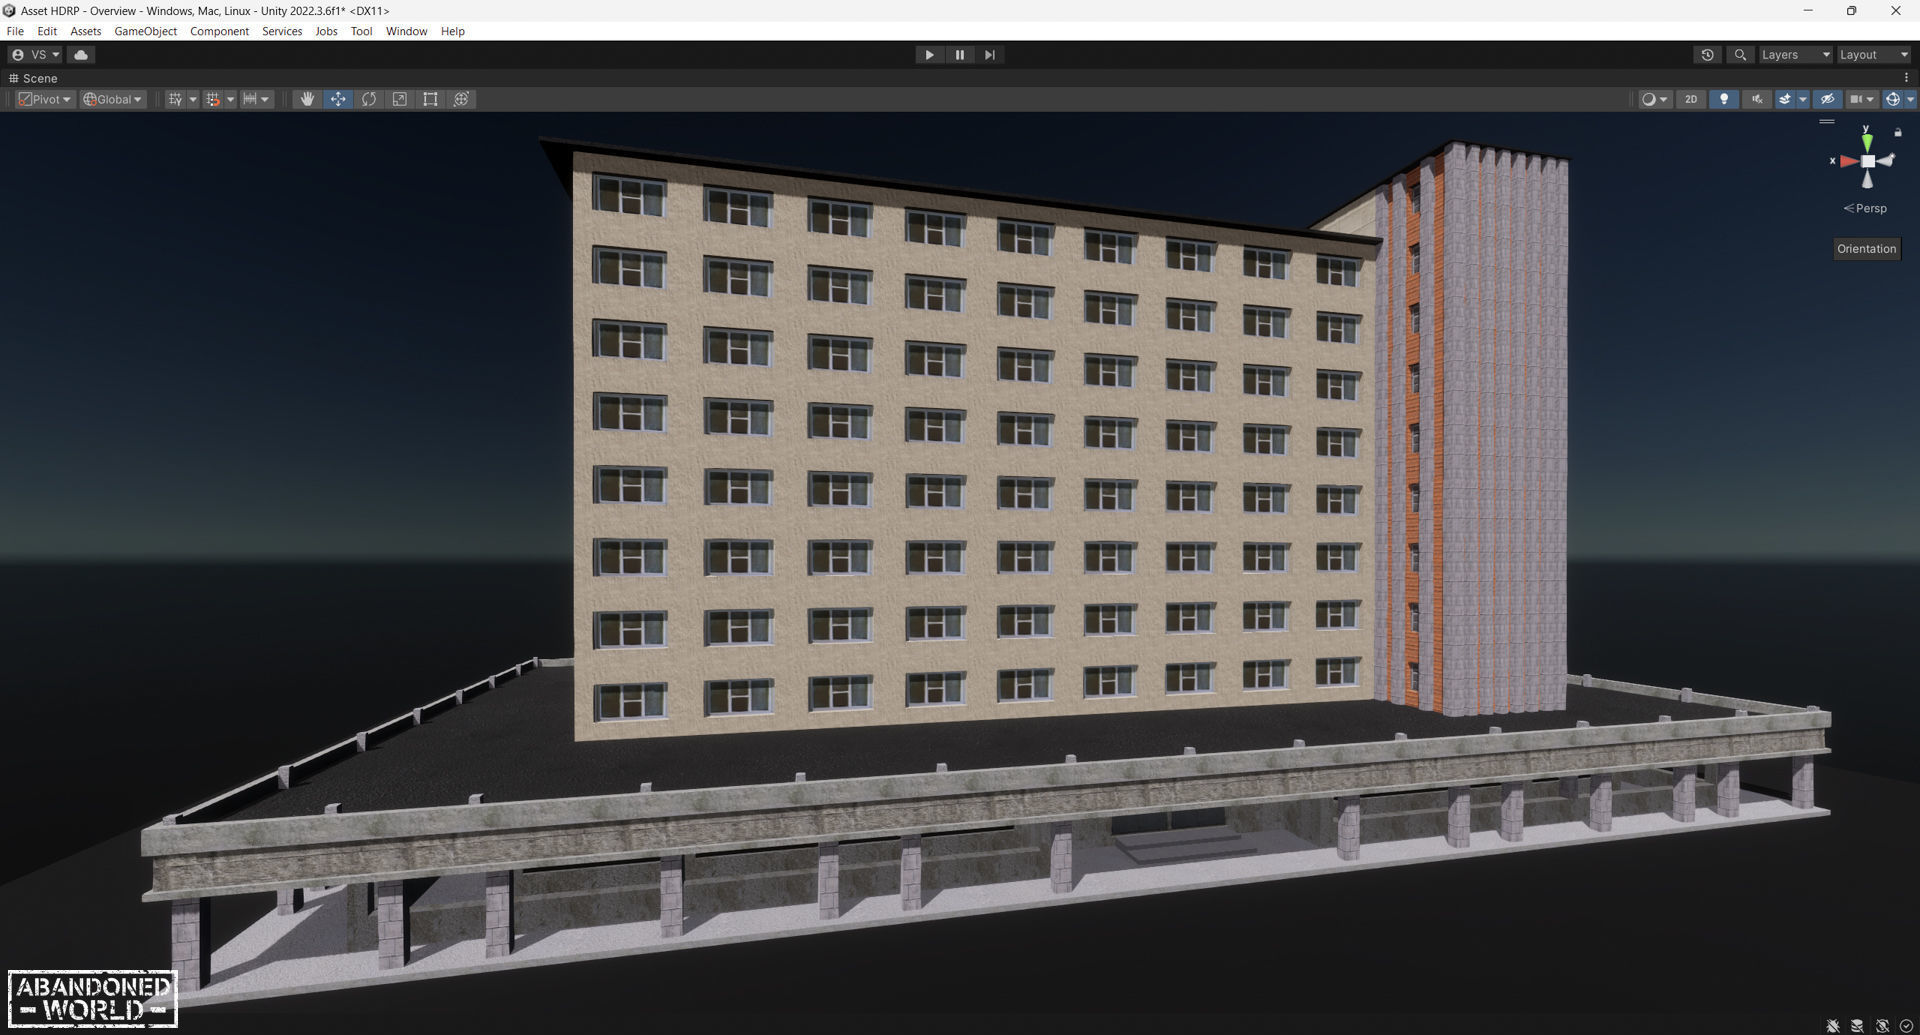Toggle scene audio mute
1920x1035 pixels.
[x=1757, y=99]
